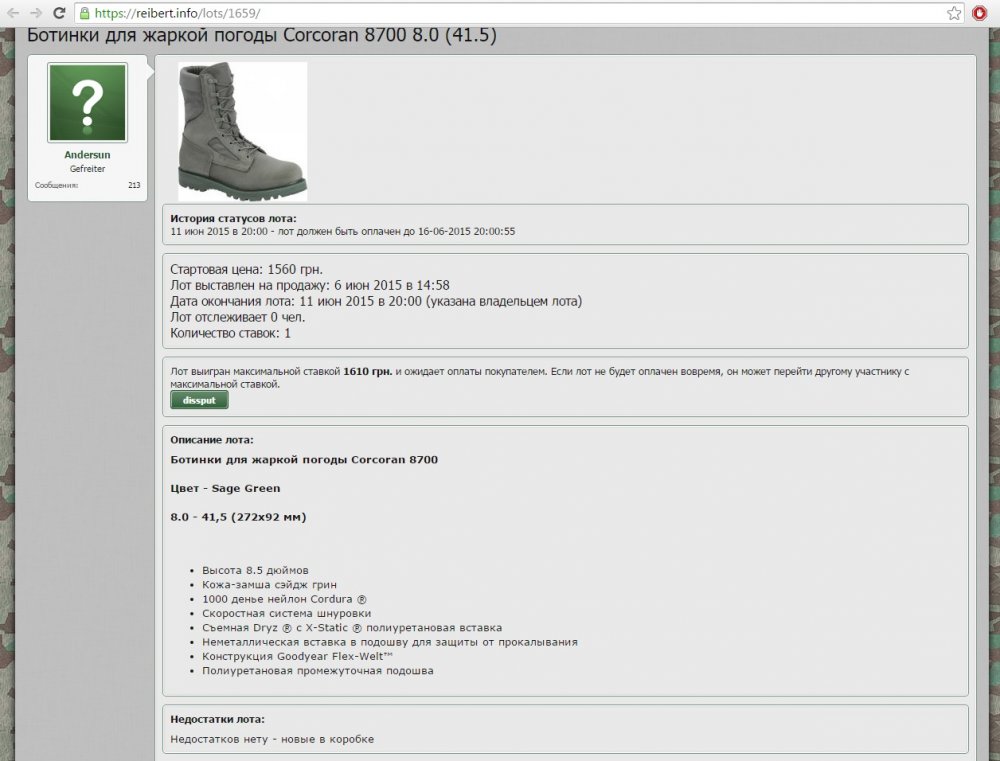Go forward with the browser forward arrow

(x=36, y=13)
